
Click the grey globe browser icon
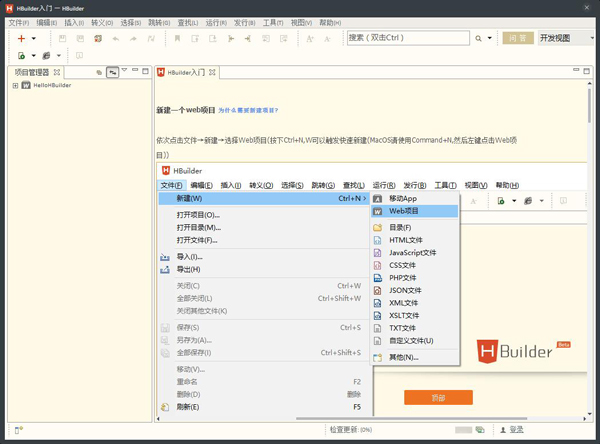coord(46,56)
